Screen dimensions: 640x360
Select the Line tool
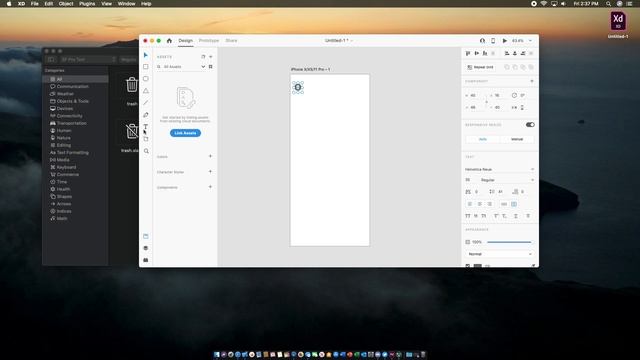point(146,103)
